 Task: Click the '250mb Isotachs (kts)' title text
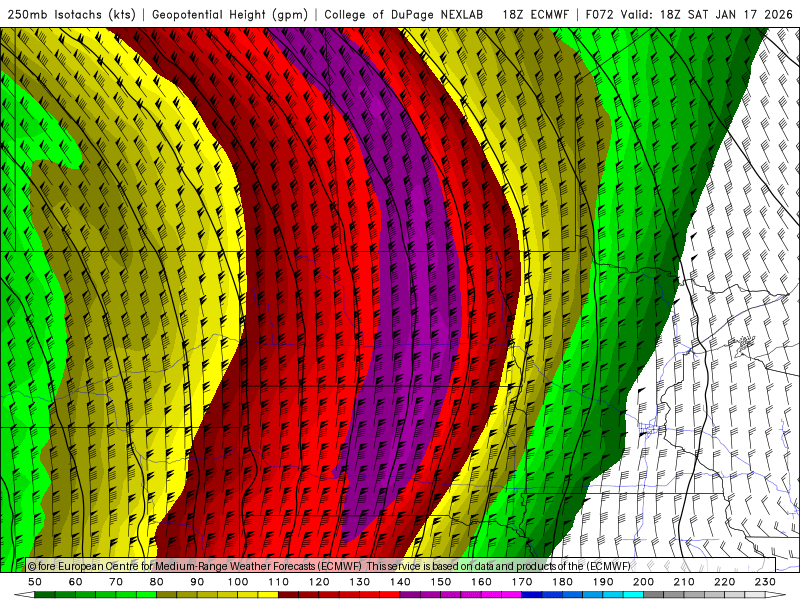(71, 14)
